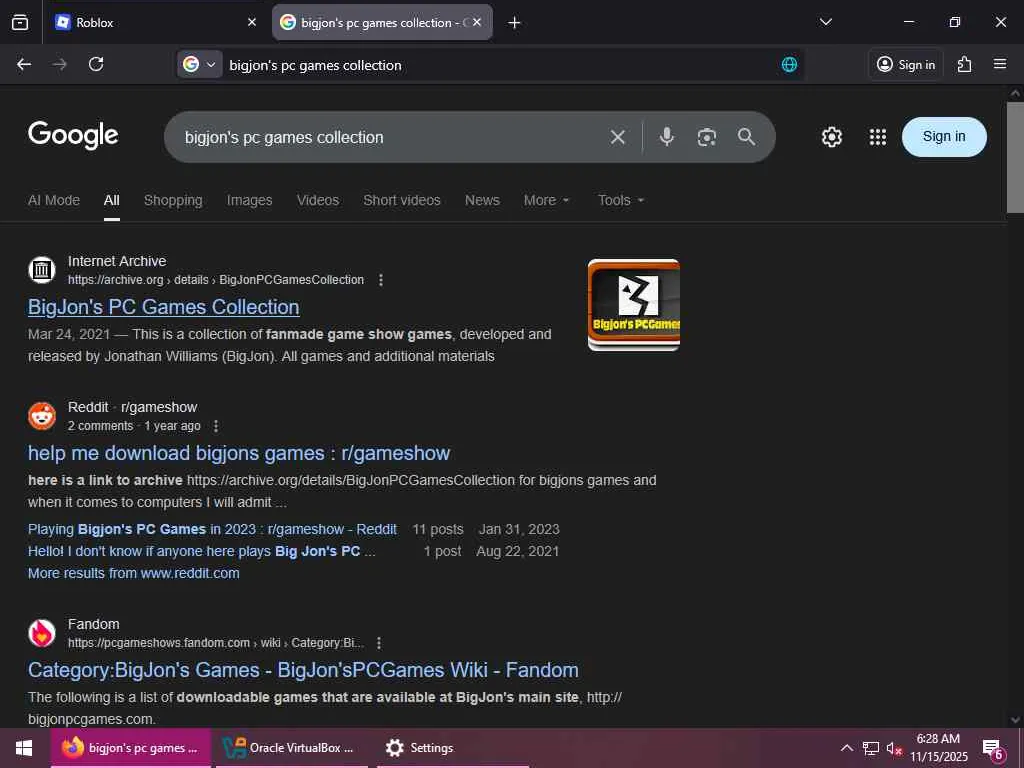1024x768 pixels.
Task: Click the translate page globe icon
Action: [x=789, y=64]
